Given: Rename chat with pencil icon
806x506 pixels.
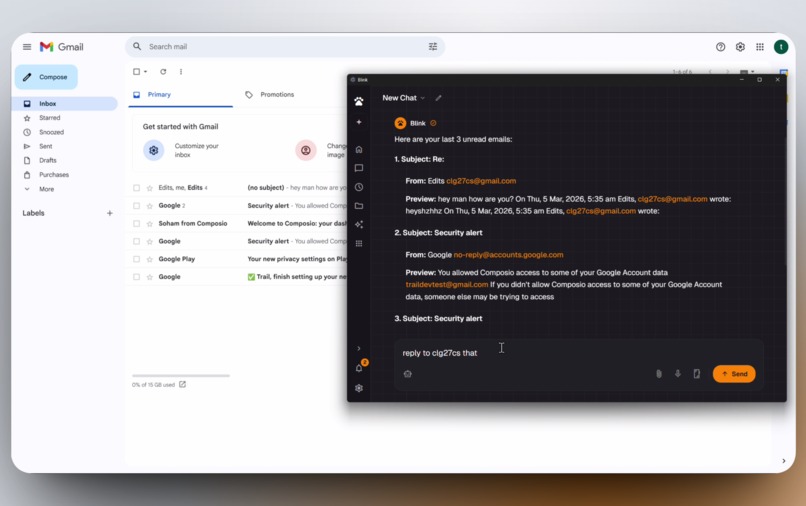Looking at the screenshot, I should point(438,98).
